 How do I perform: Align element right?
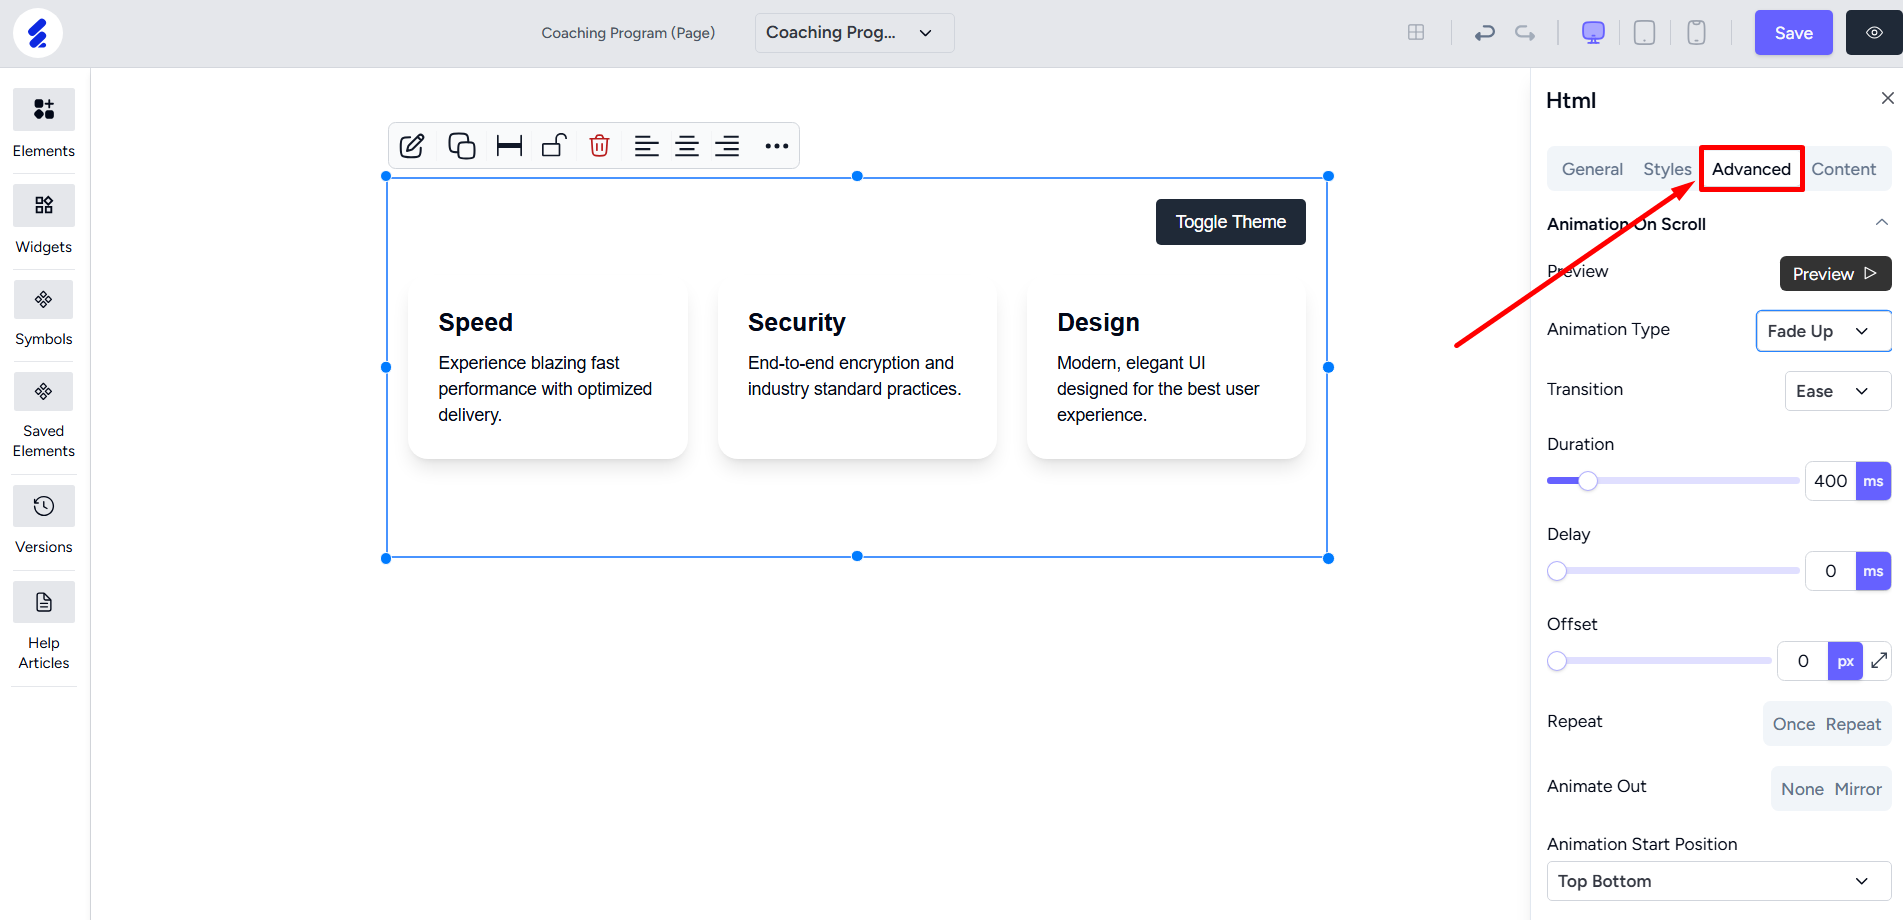pyautogui.click(x=727, y=146)
